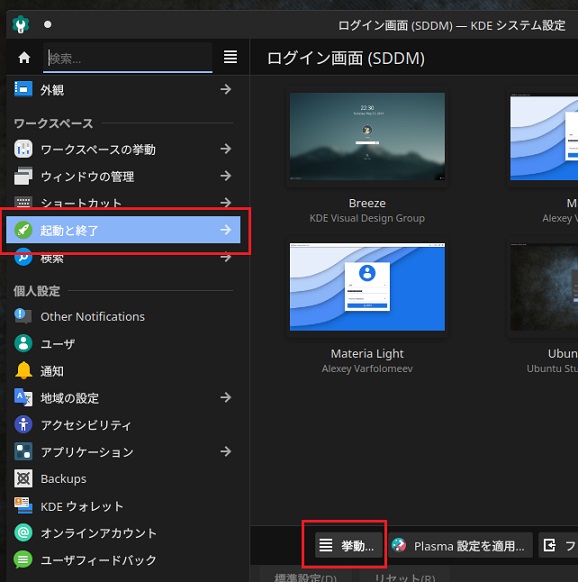The width and height of the screenshot is (578, 582).
Task: Focus the 検索 search input field
Action: (128, 58)
